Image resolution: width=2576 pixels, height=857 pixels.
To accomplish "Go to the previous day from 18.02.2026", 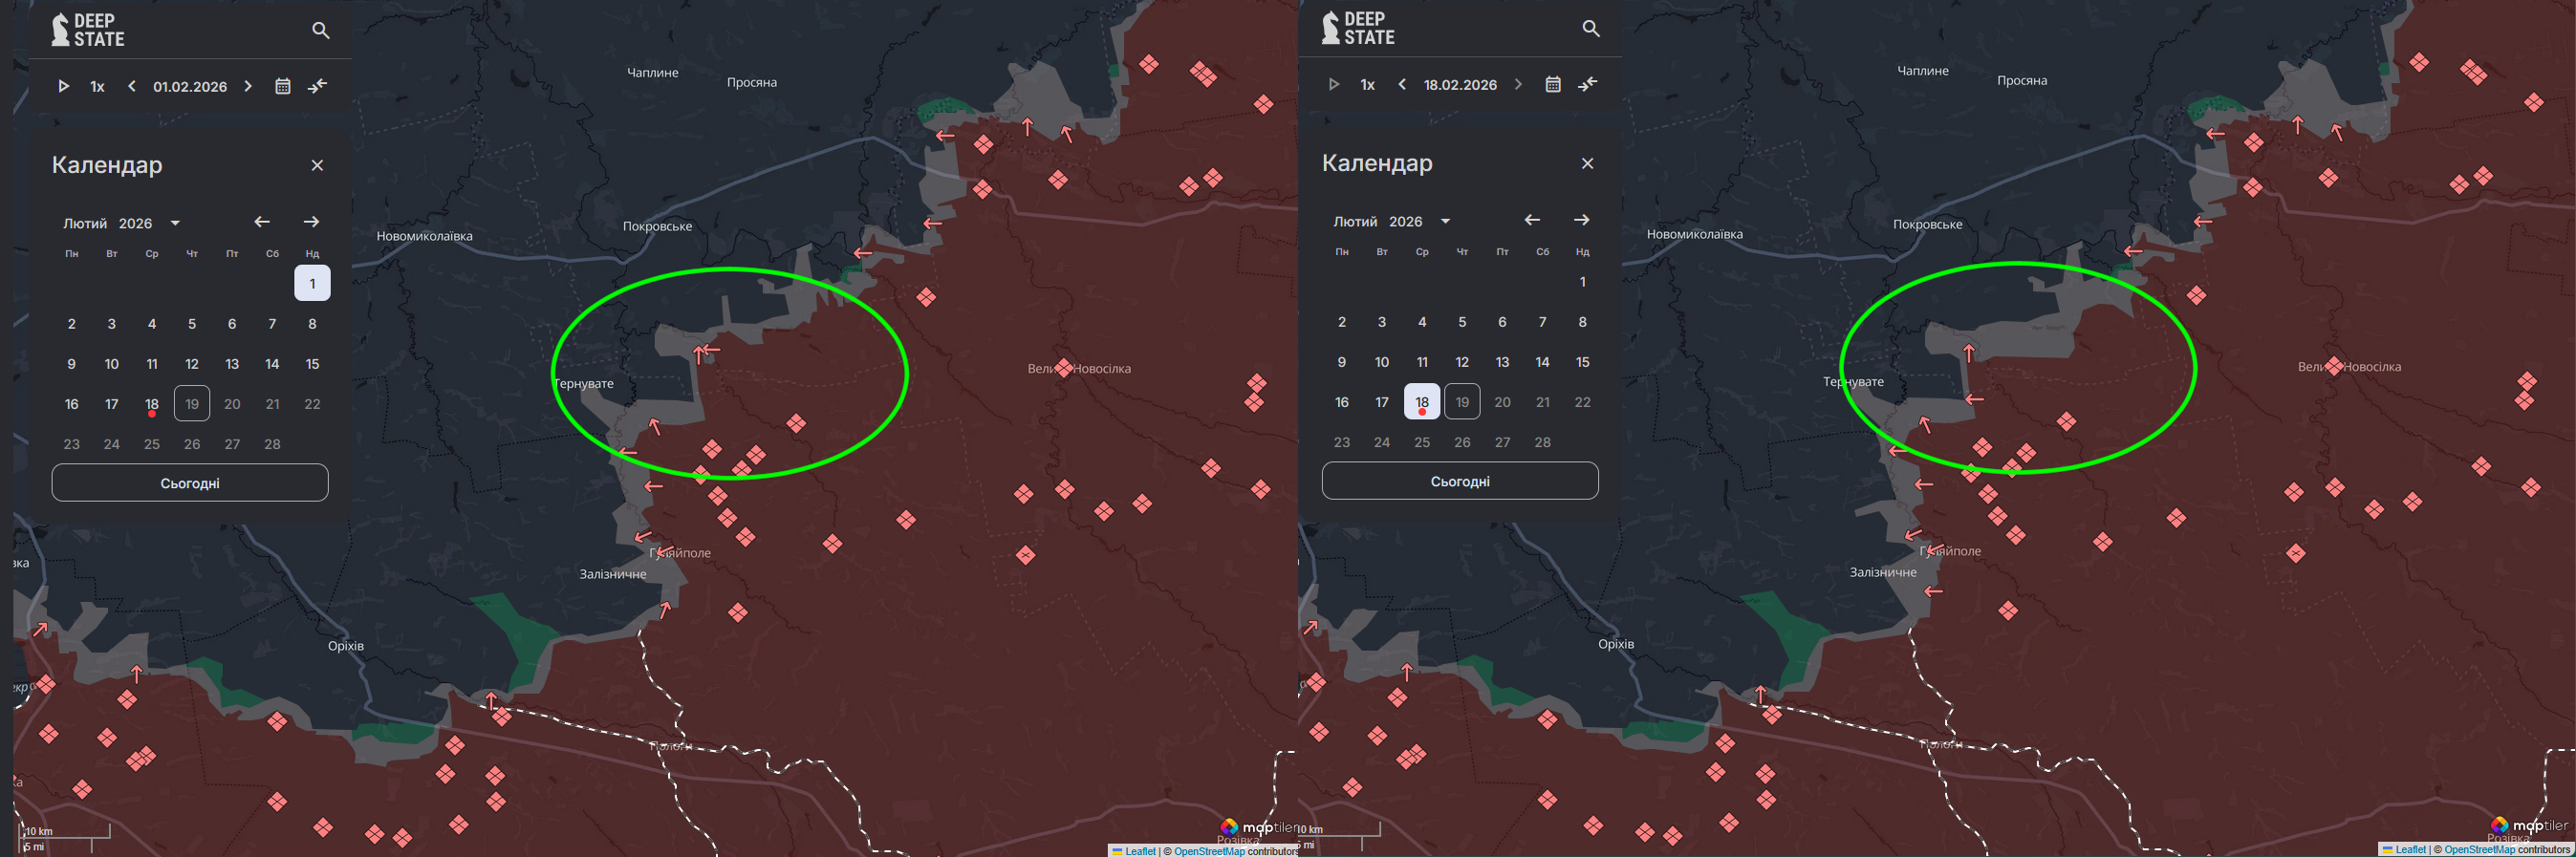I will coord(1402,85).
